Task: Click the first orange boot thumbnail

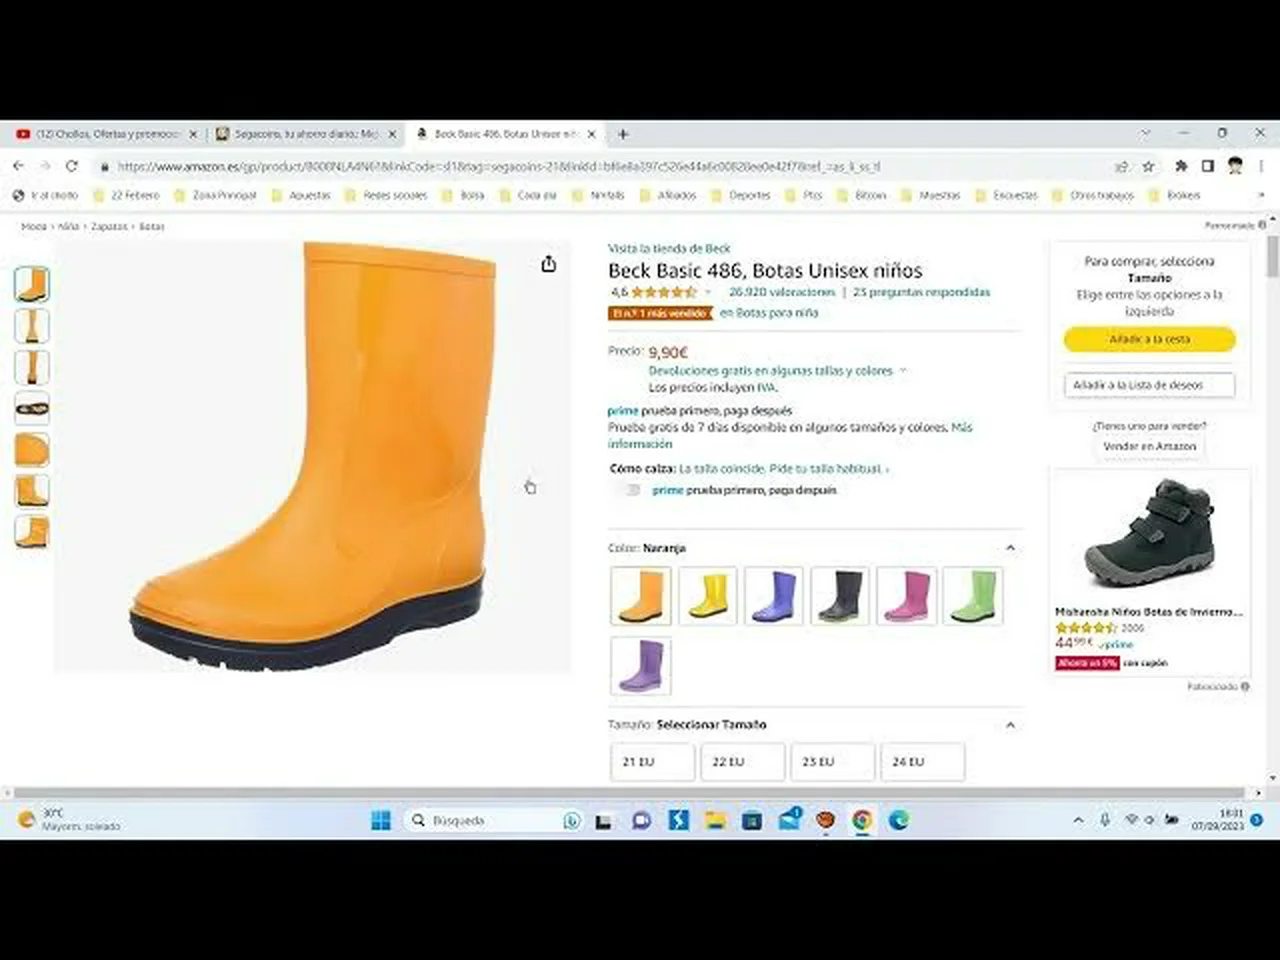Action: (x=32, y=284)
